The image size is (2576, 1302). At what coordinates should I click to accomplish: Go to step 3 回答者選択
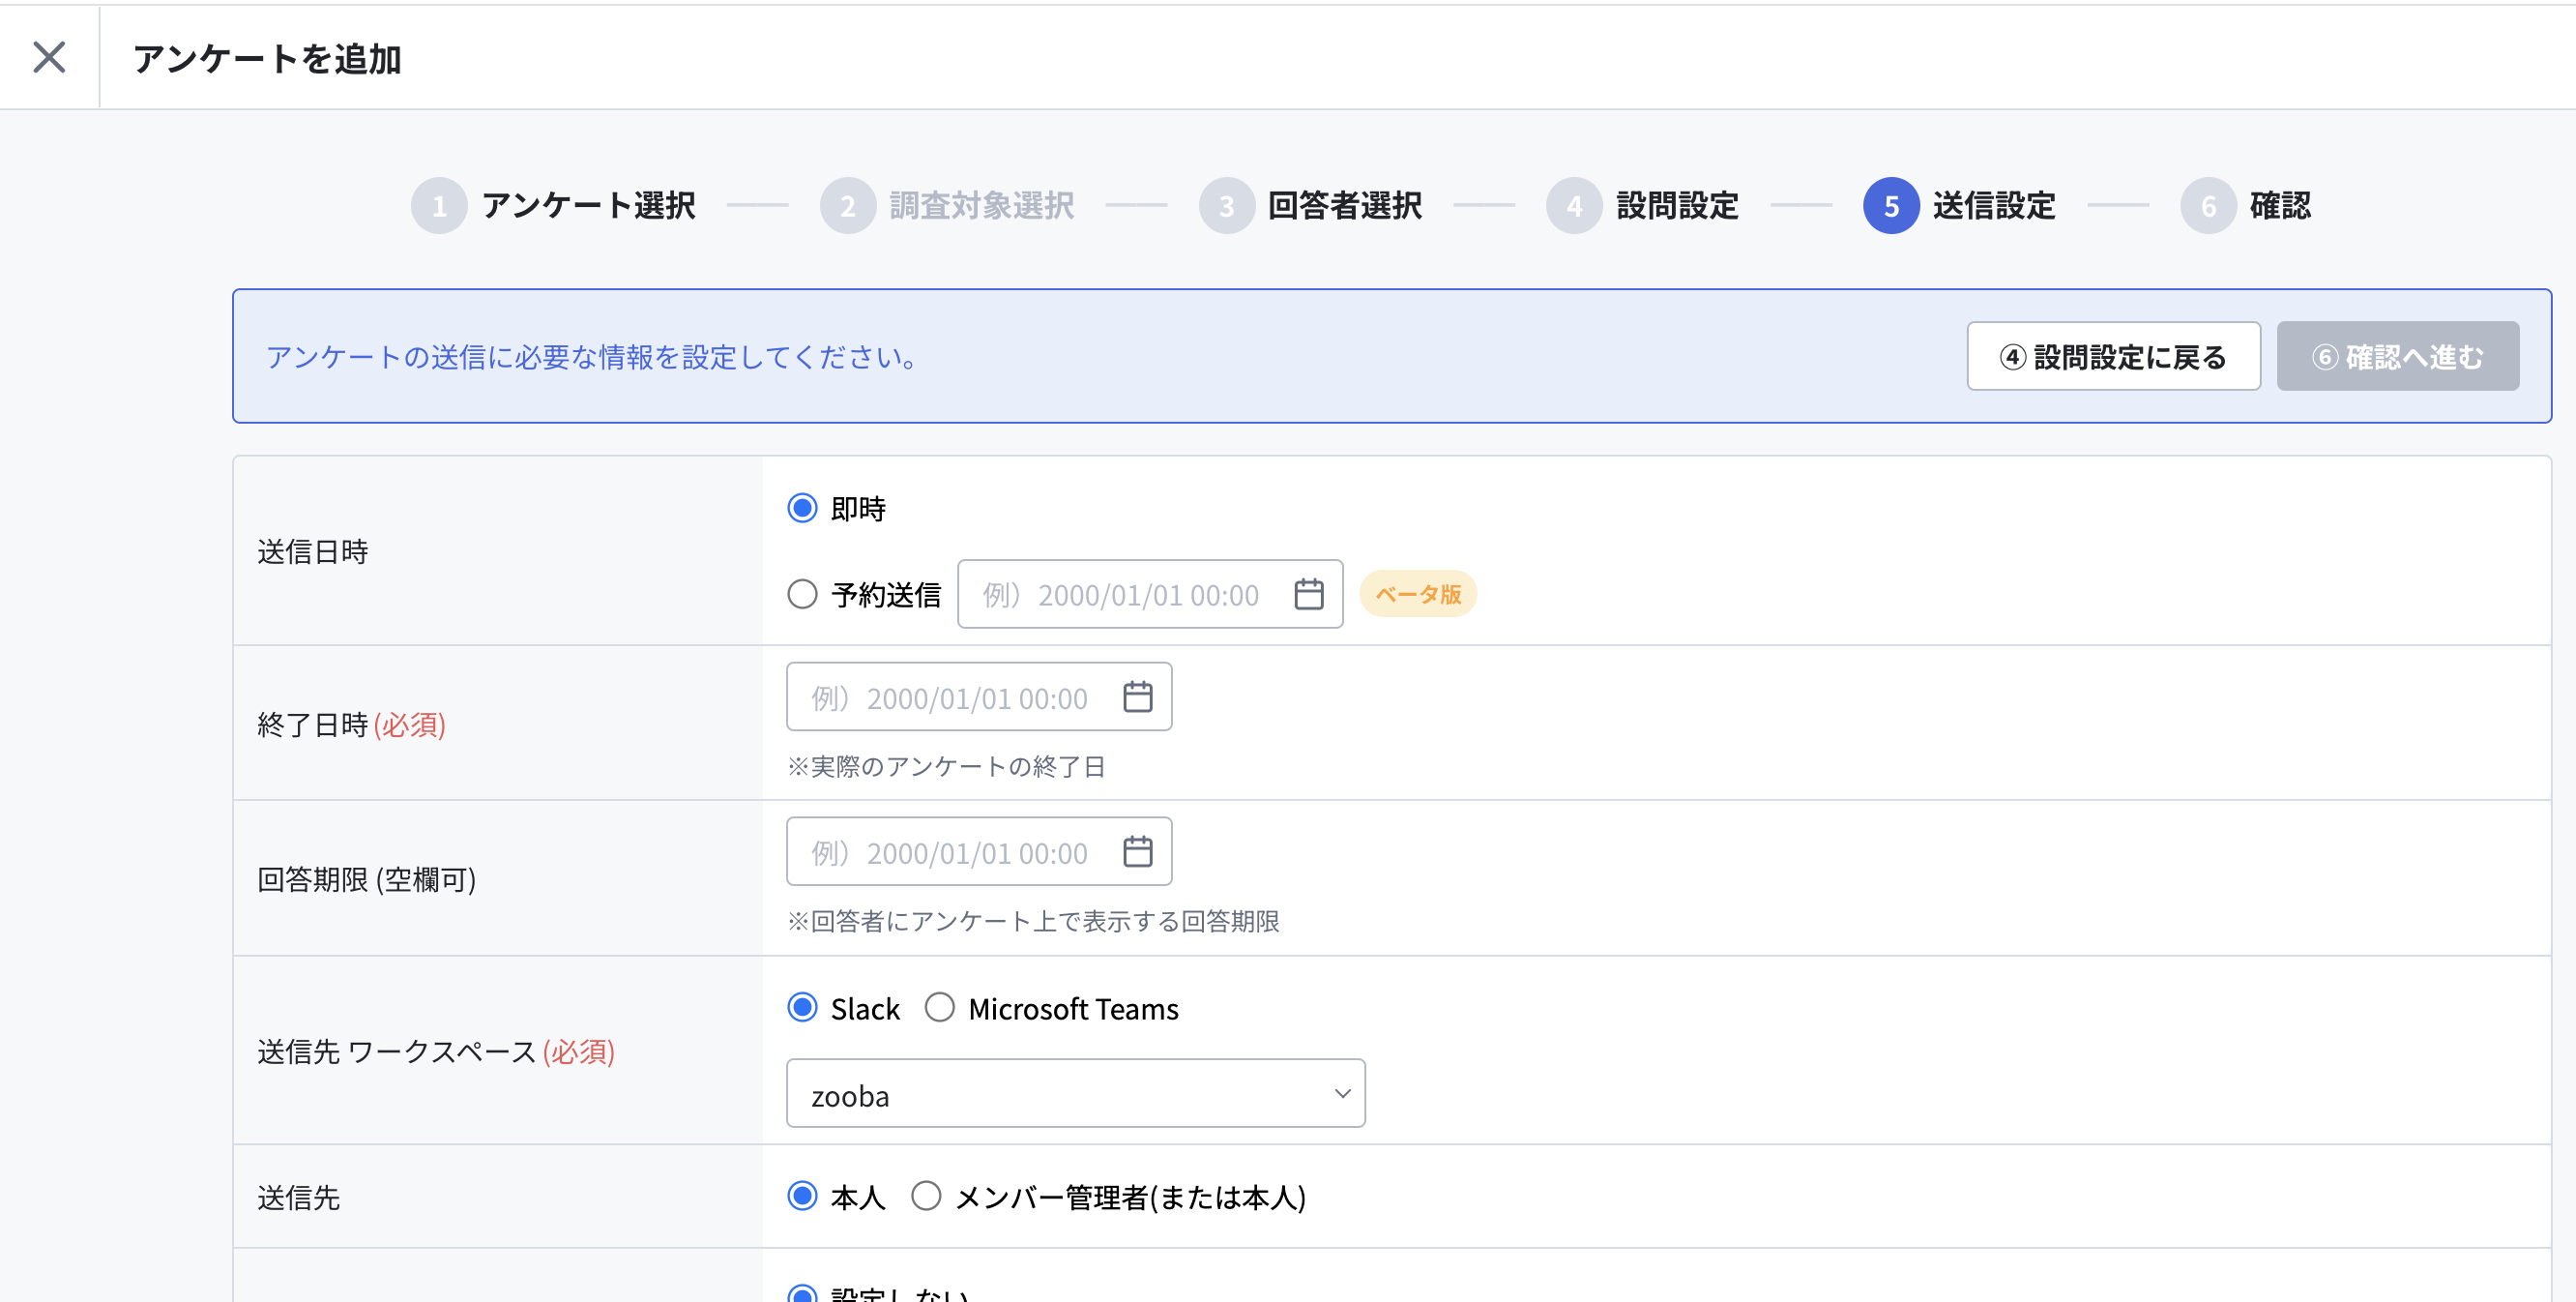(1310, 206)
